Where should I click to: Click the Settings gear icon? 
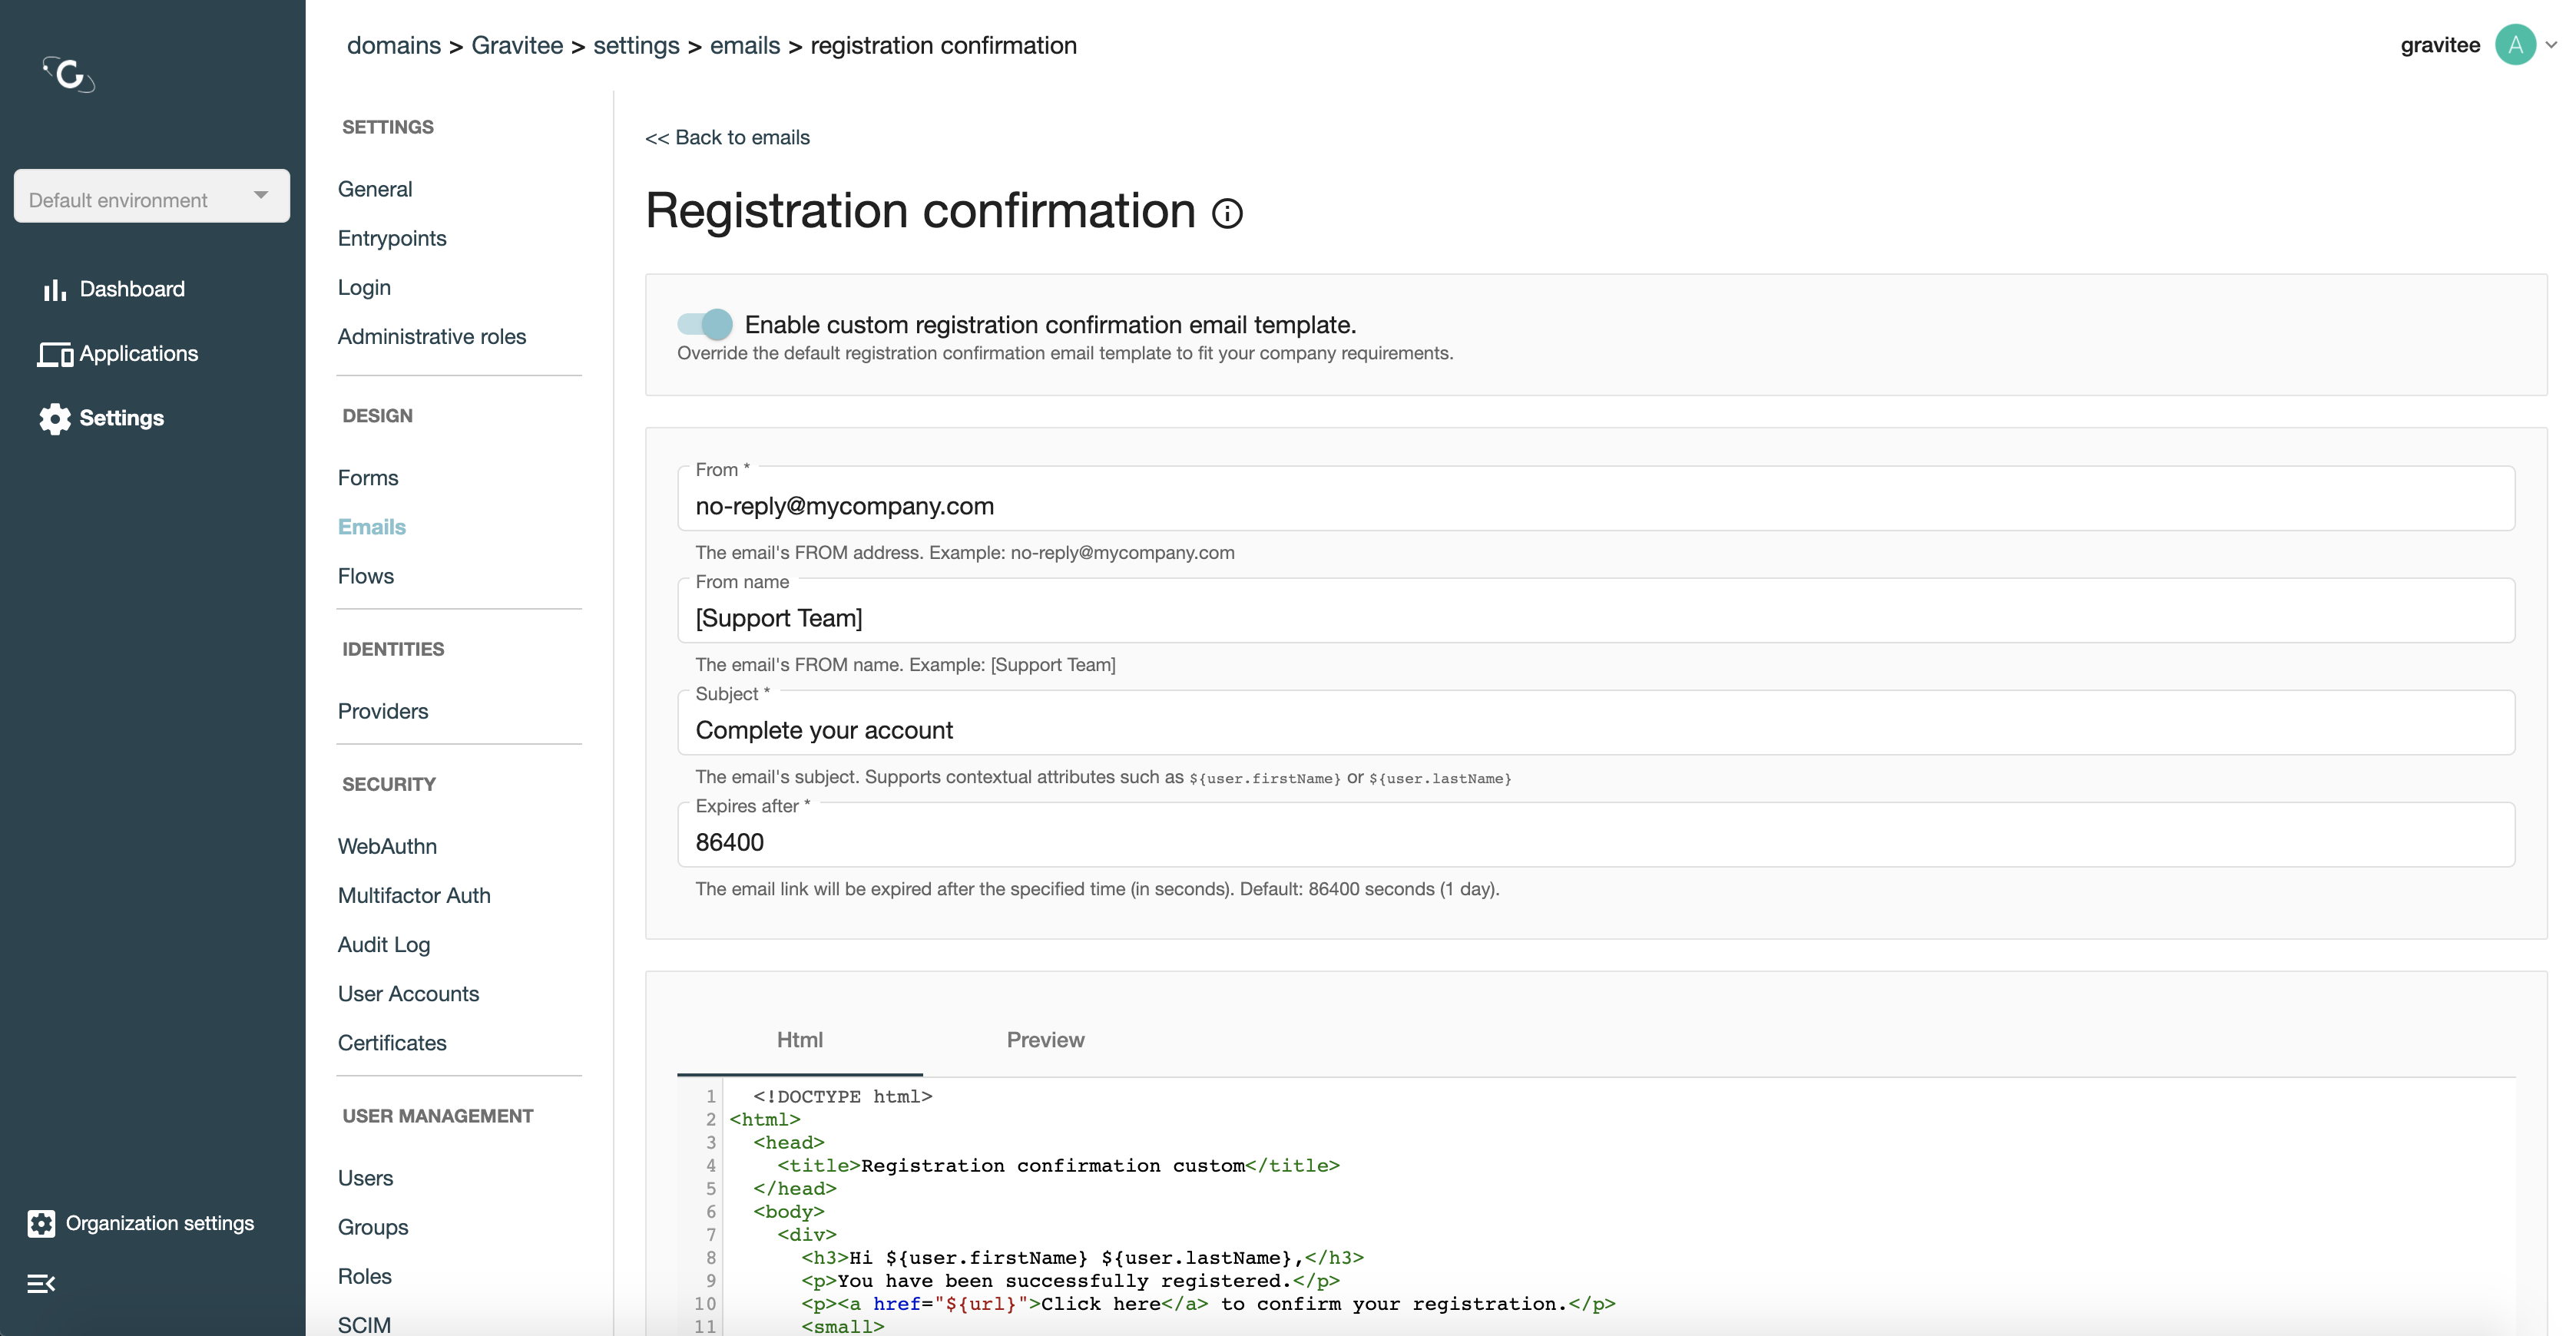pos(55,419)
